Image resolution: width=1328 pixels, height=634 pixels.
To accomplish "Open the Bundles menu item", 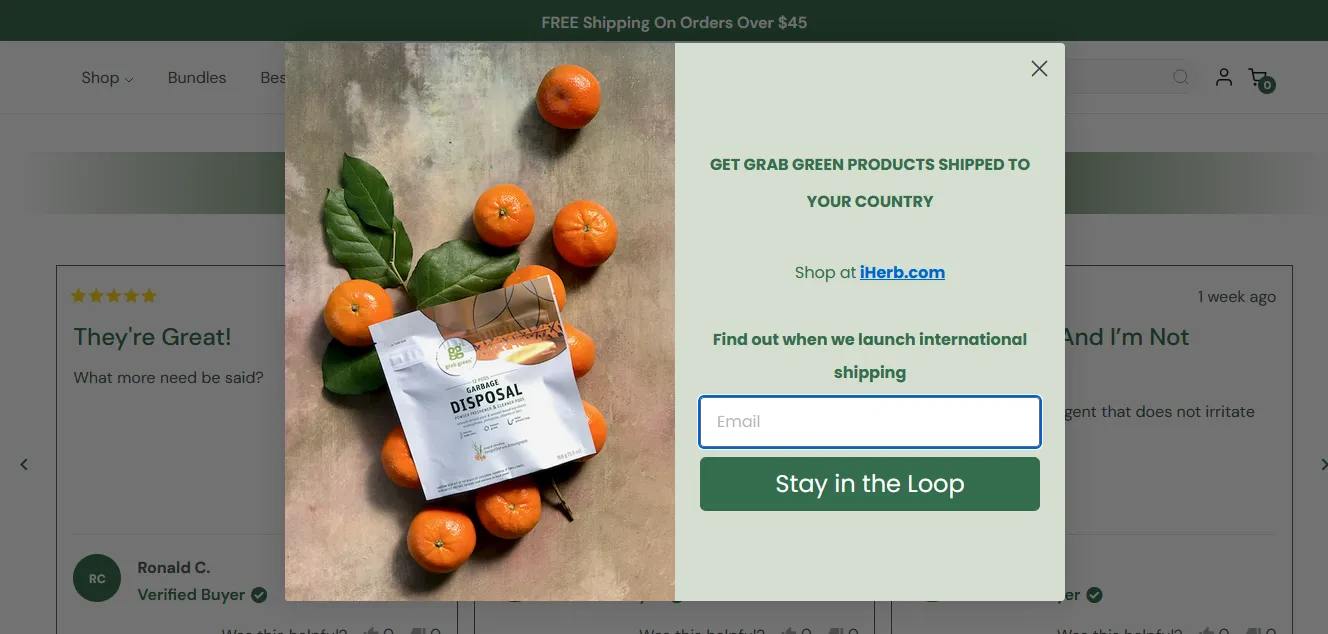I will 197,78.
